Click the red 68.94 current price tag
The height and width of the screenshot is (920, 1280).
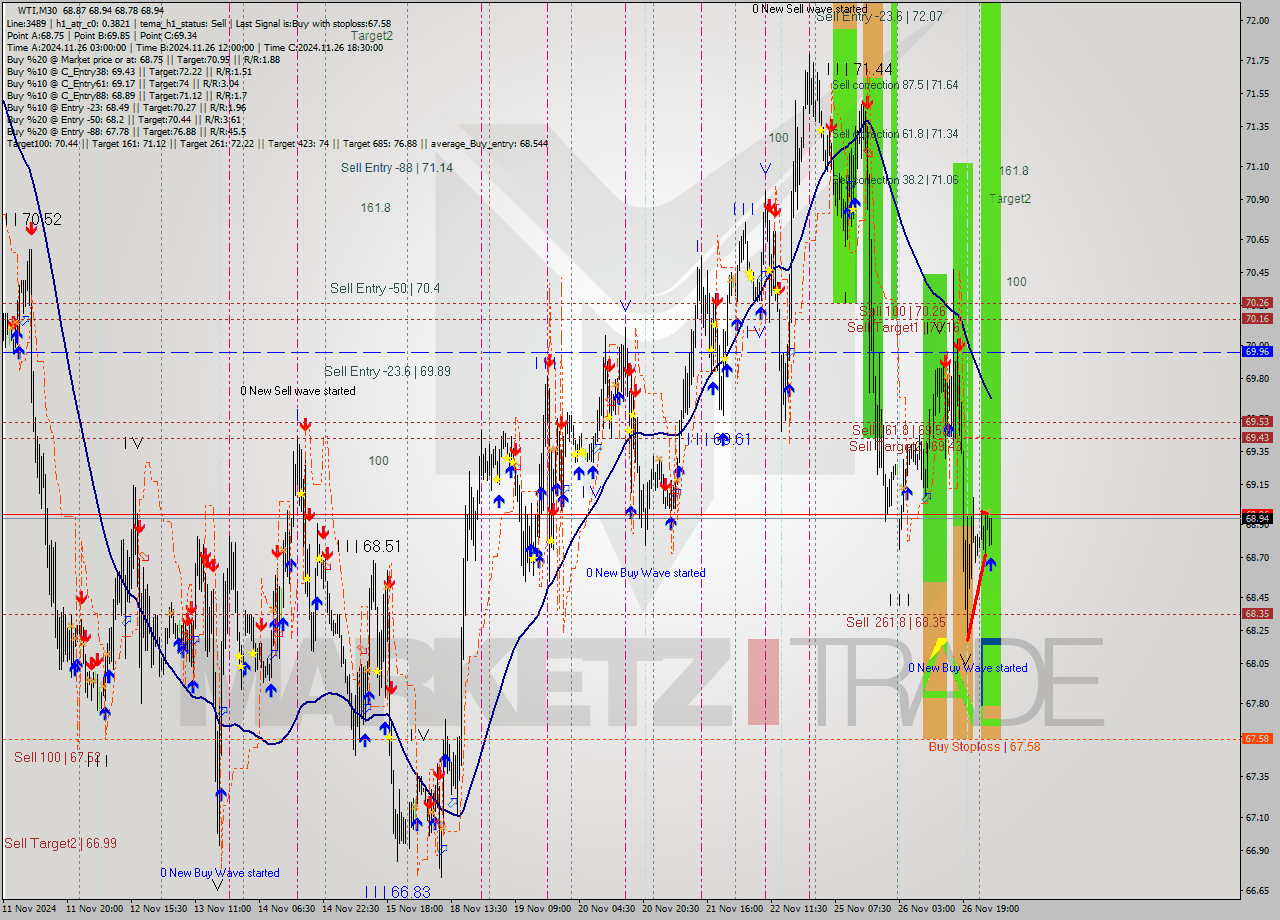pyautogui.click(x=1257, y=518)
